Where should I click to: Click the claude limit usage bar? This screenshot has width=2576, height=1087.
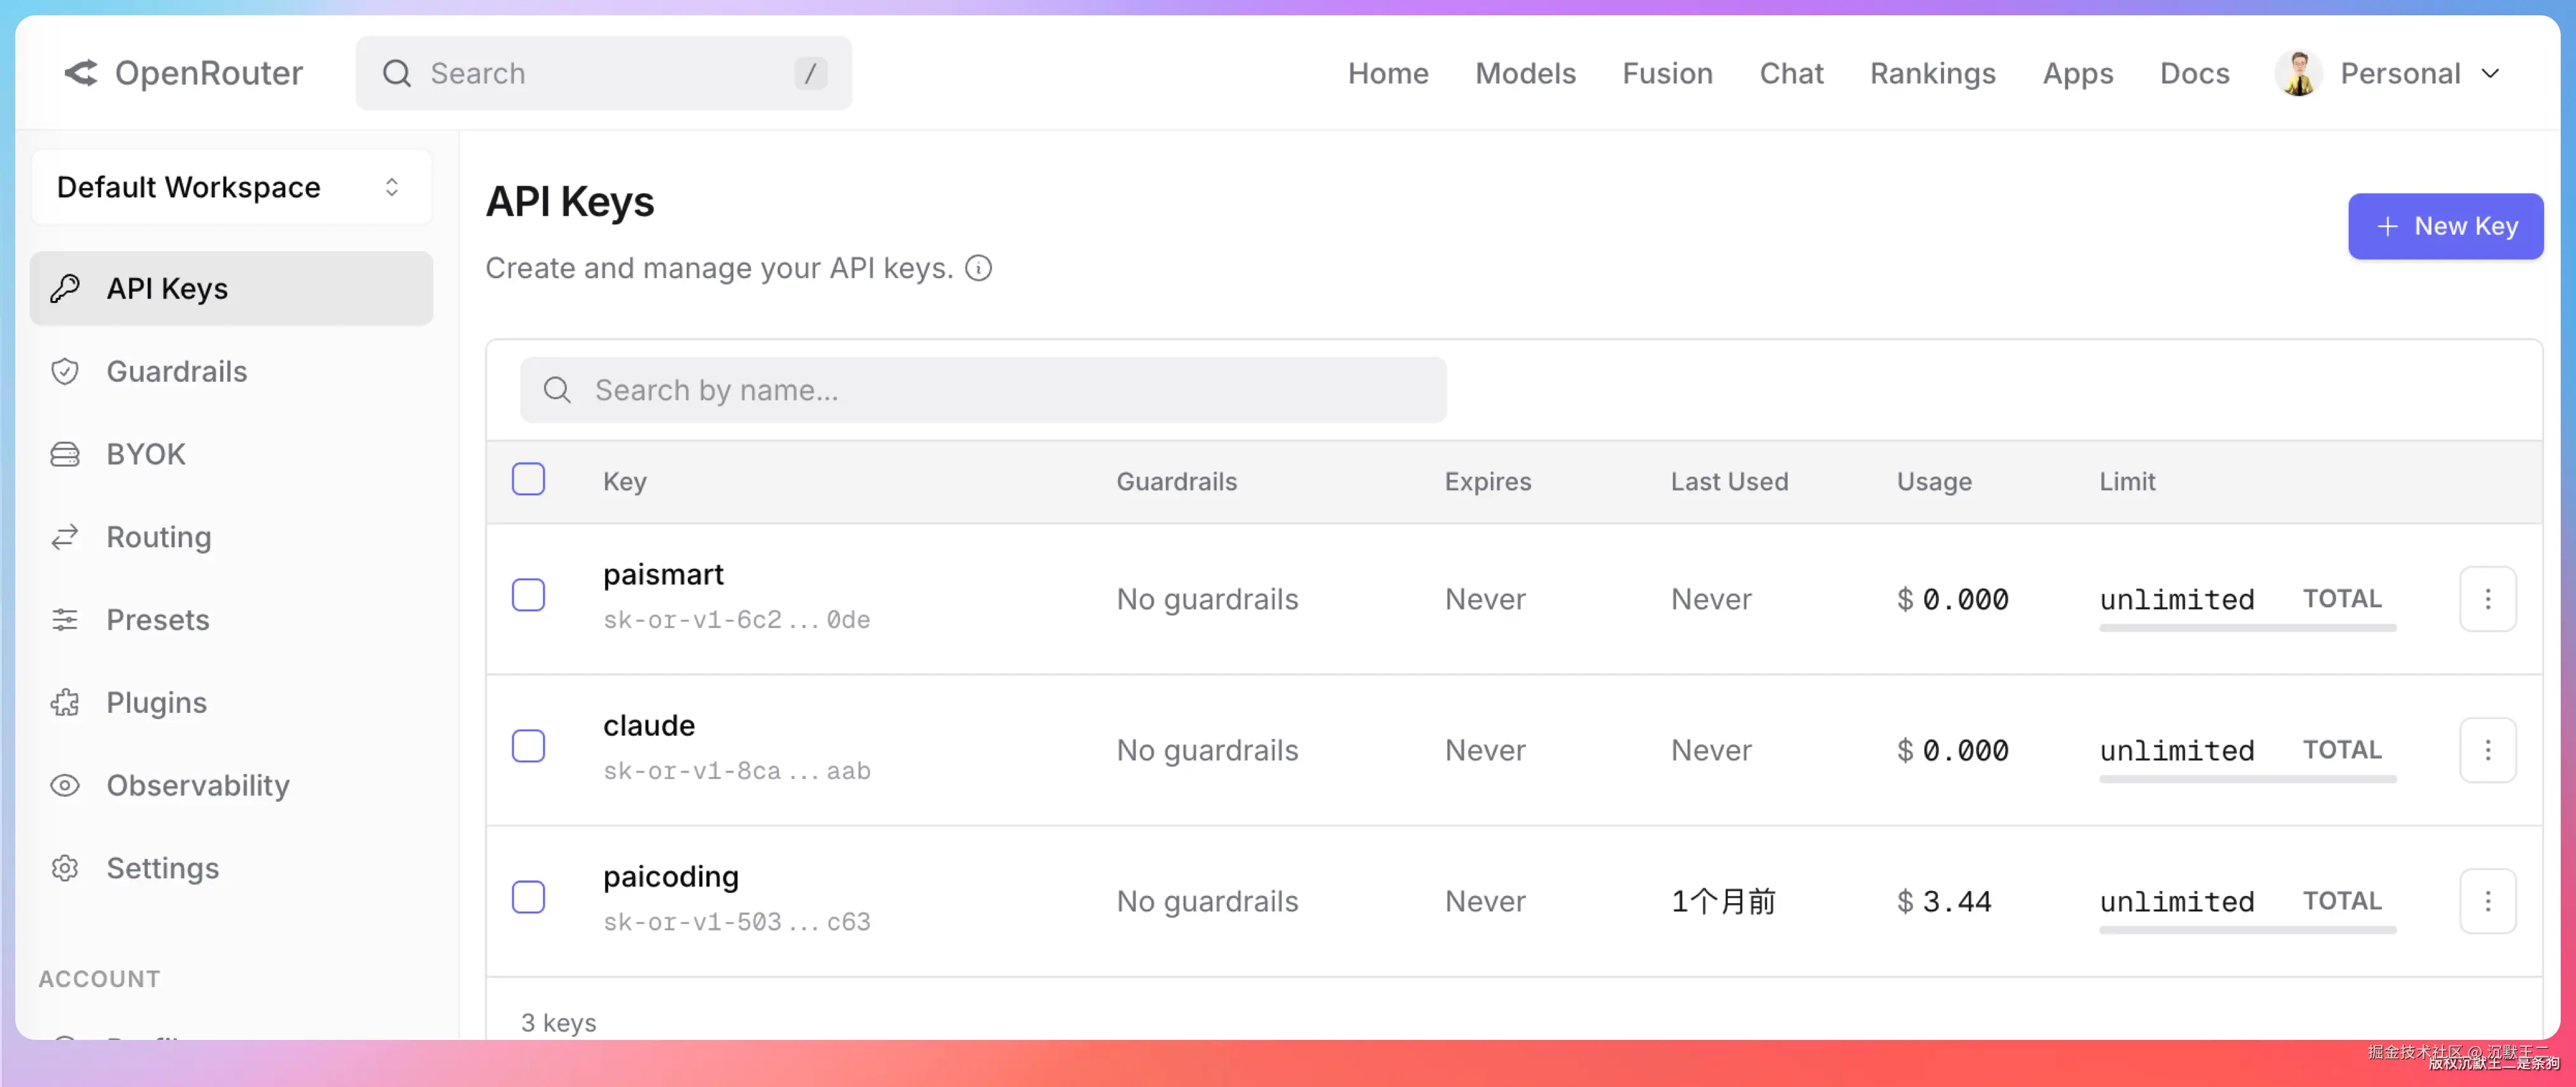coord(2248,779)
